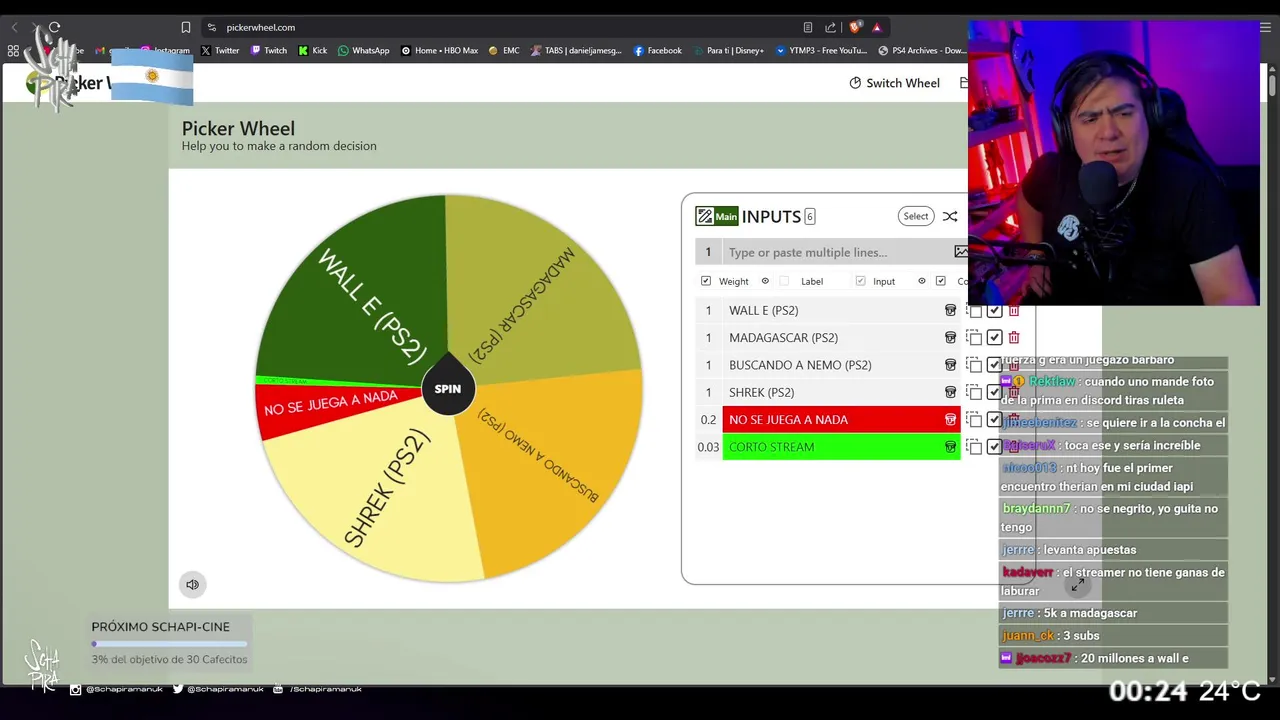Image resolution: width=1280 pixels, height=720 pixels.
Task: Click the SPIN button on the wheel
Action: point(448,388)
